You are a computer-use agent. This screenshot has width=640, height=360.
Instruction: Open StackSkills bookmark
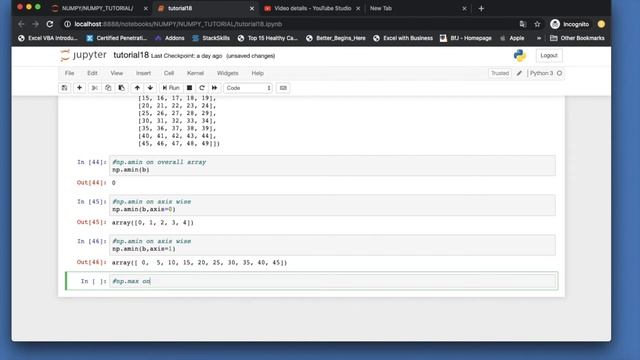(x=211, y=38)
